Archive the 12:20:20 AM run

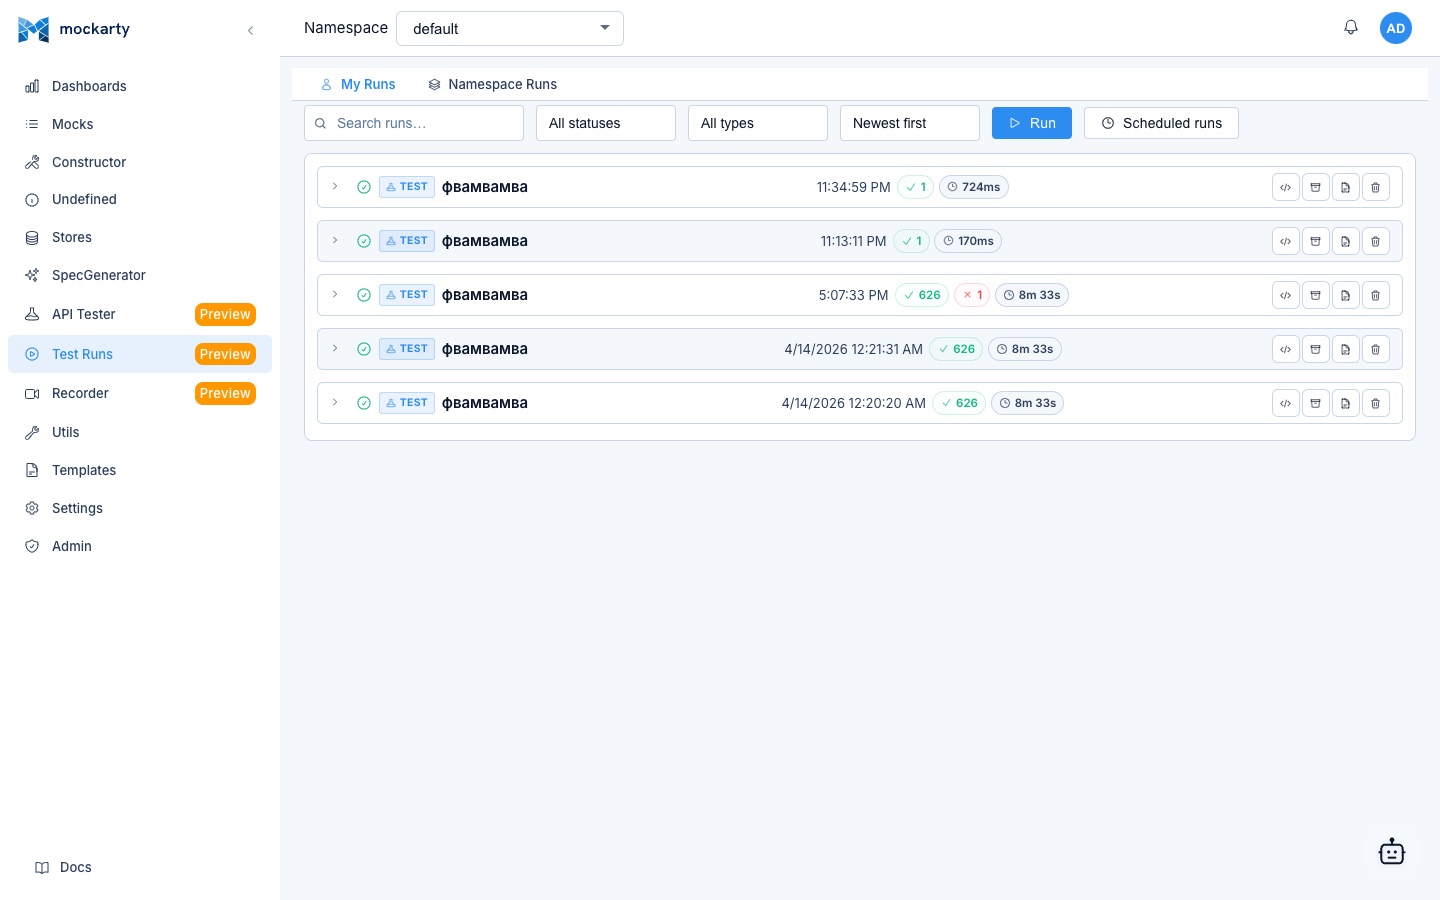point(1316,403)
